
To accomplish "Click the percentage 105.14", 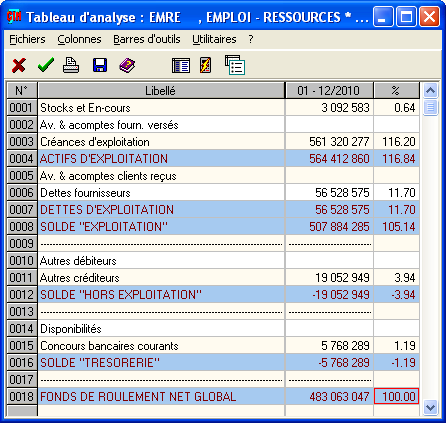I will 399,227.
